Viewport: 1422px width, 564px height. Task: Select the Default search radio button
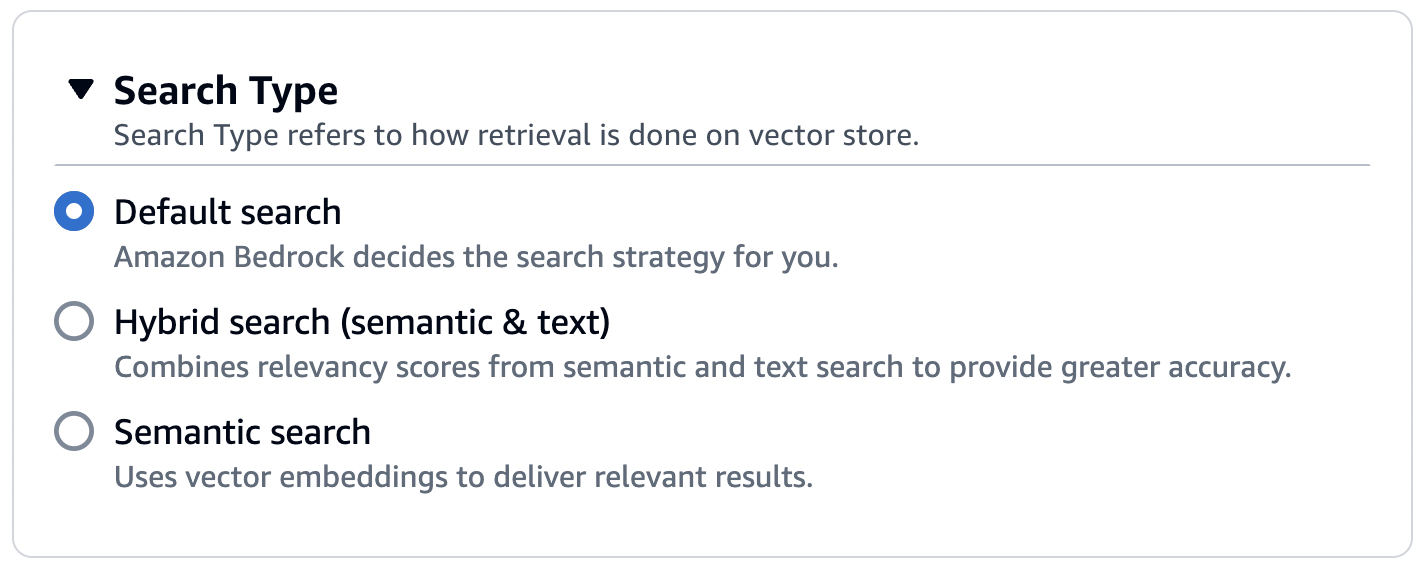pyautogui.click(x=74, y=212)
